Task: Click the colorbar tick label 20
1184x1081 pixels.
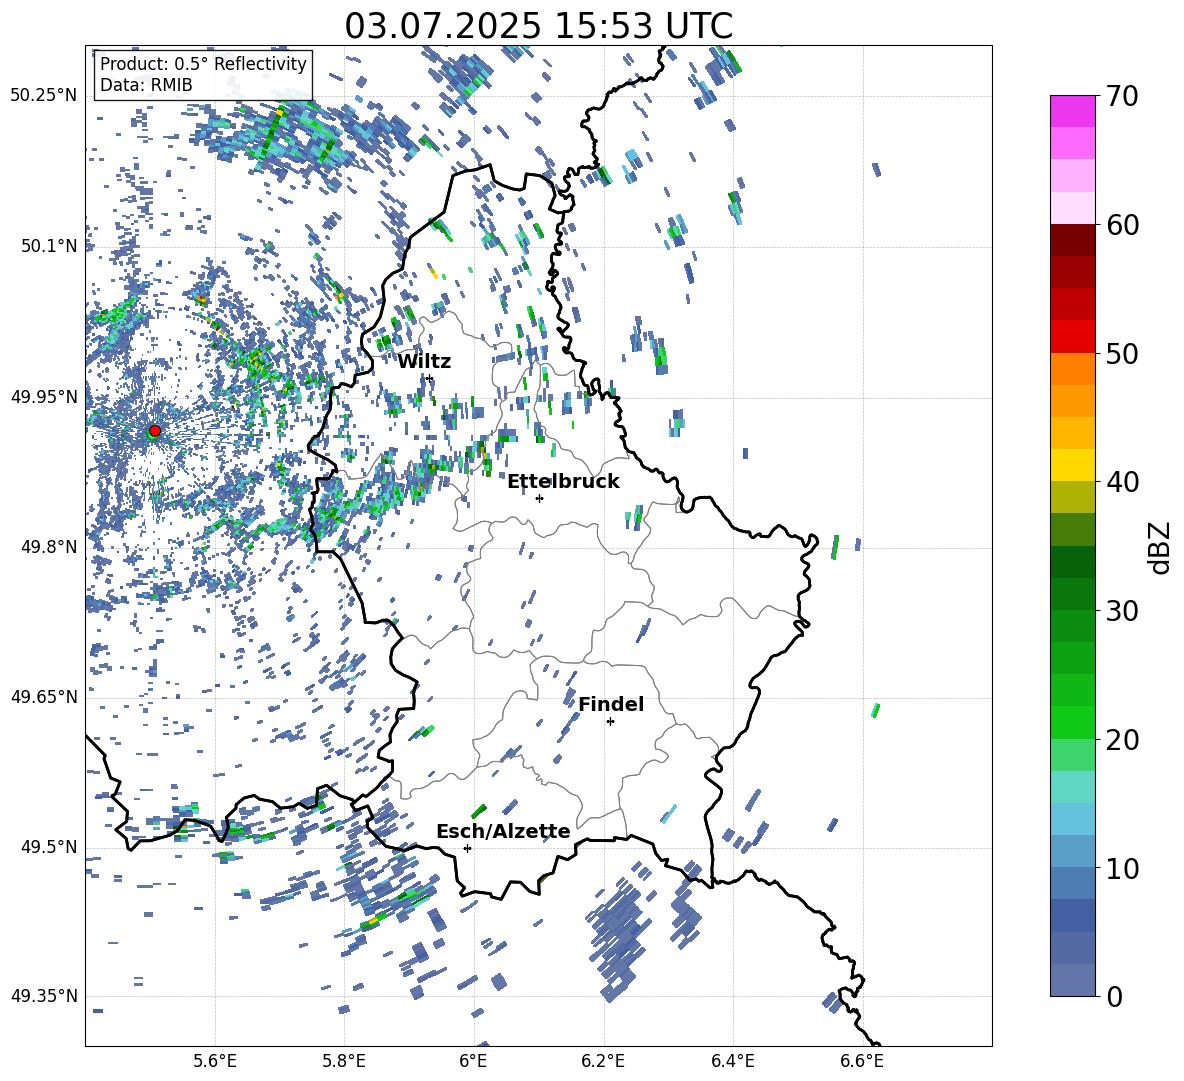Action: (x=1123, y=739)
